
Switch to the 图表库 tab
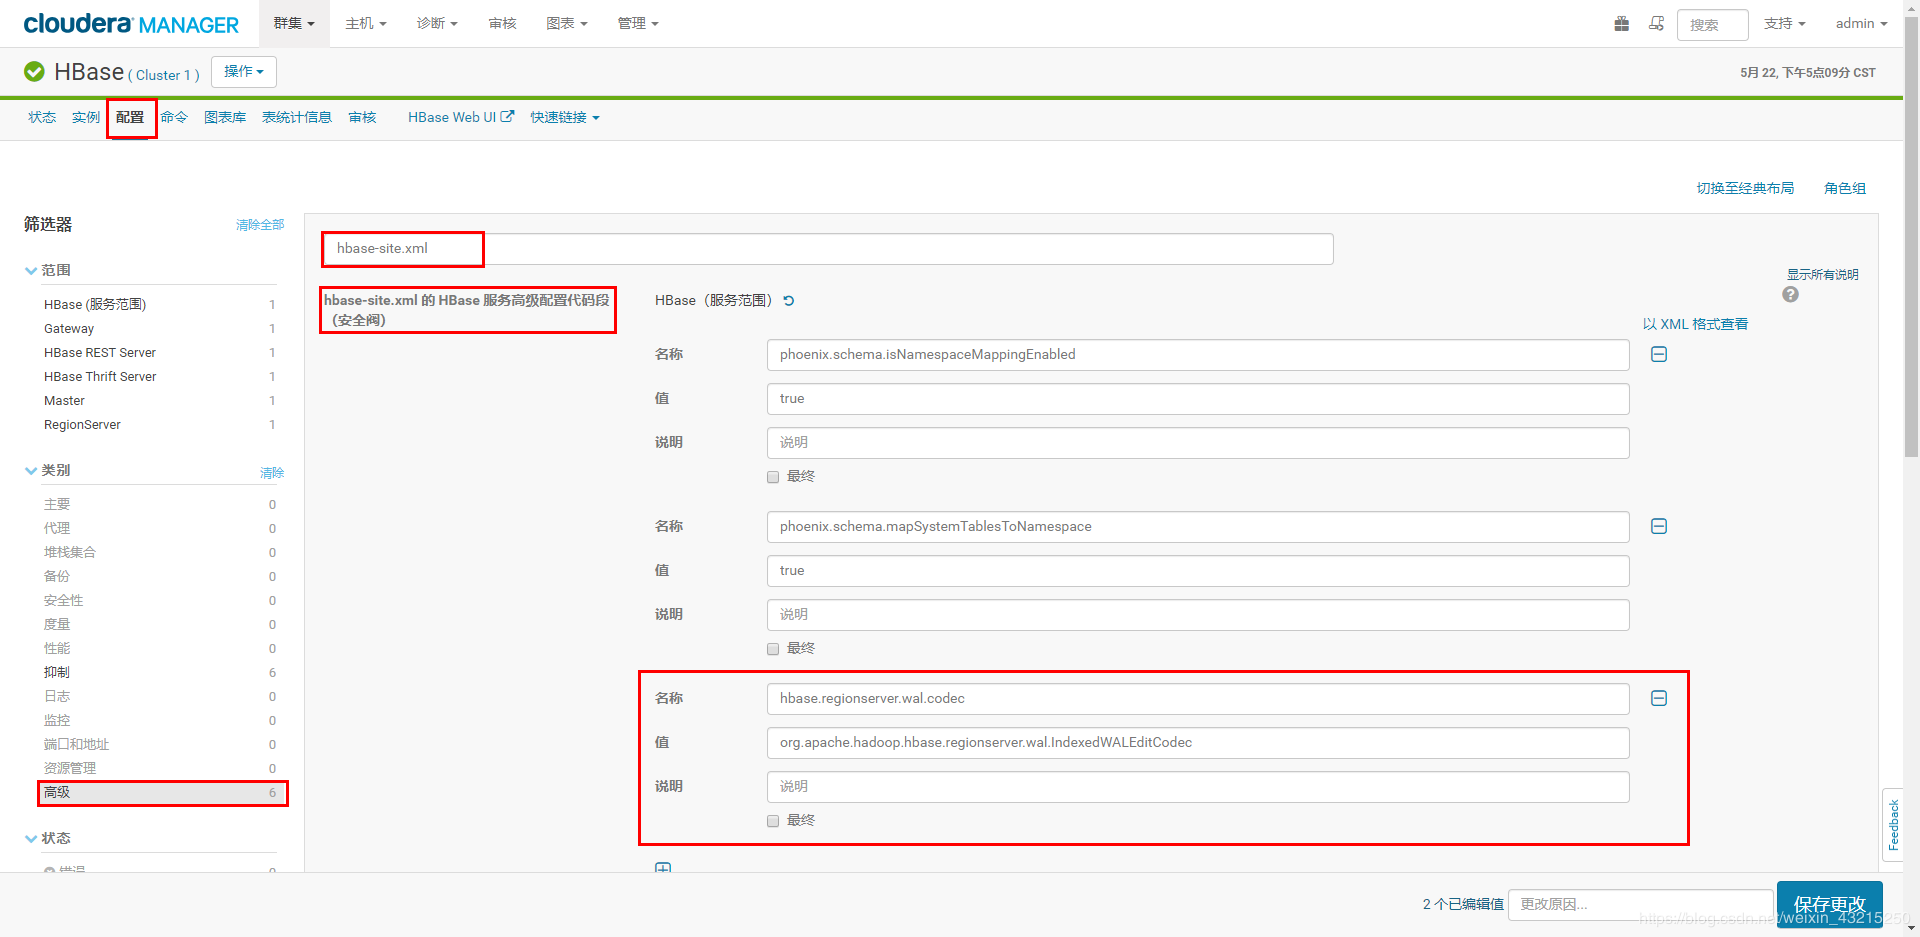(x=225, y=117)
